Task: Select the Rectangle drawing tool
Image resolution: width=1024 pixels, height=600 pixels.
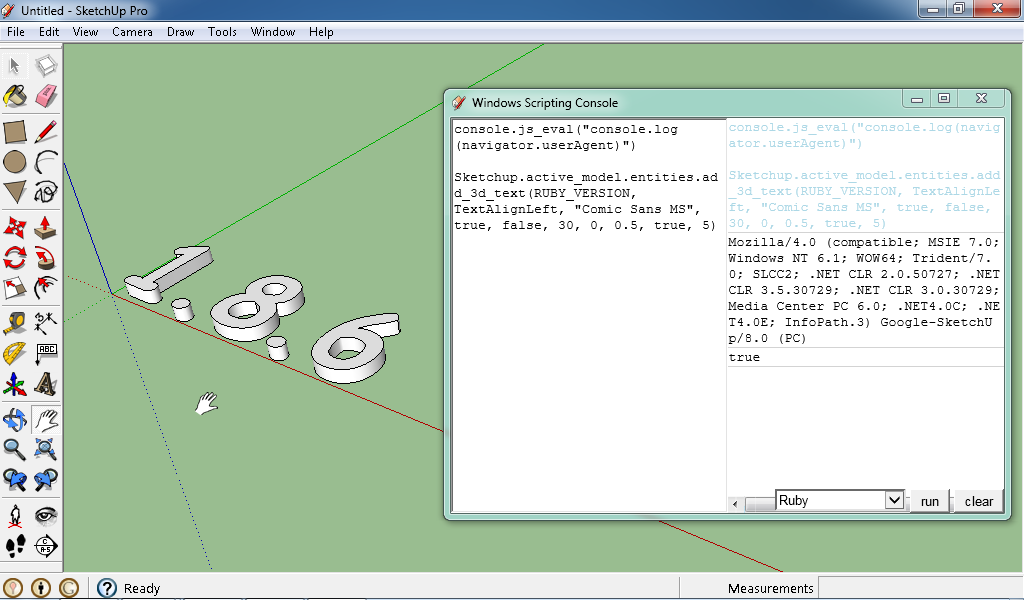Action: pyautogui.click(x=15, y=132)
